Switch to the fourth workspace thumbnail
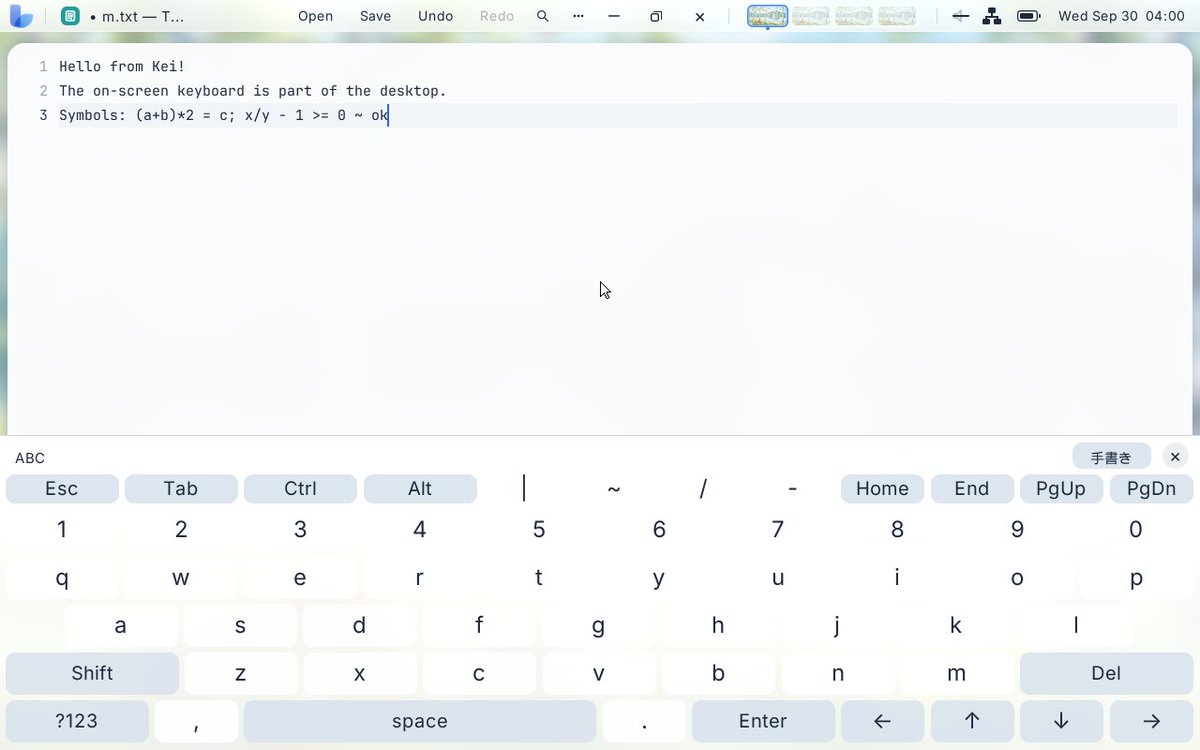Viewport: 1200px width, 750px height. (897, 16)
